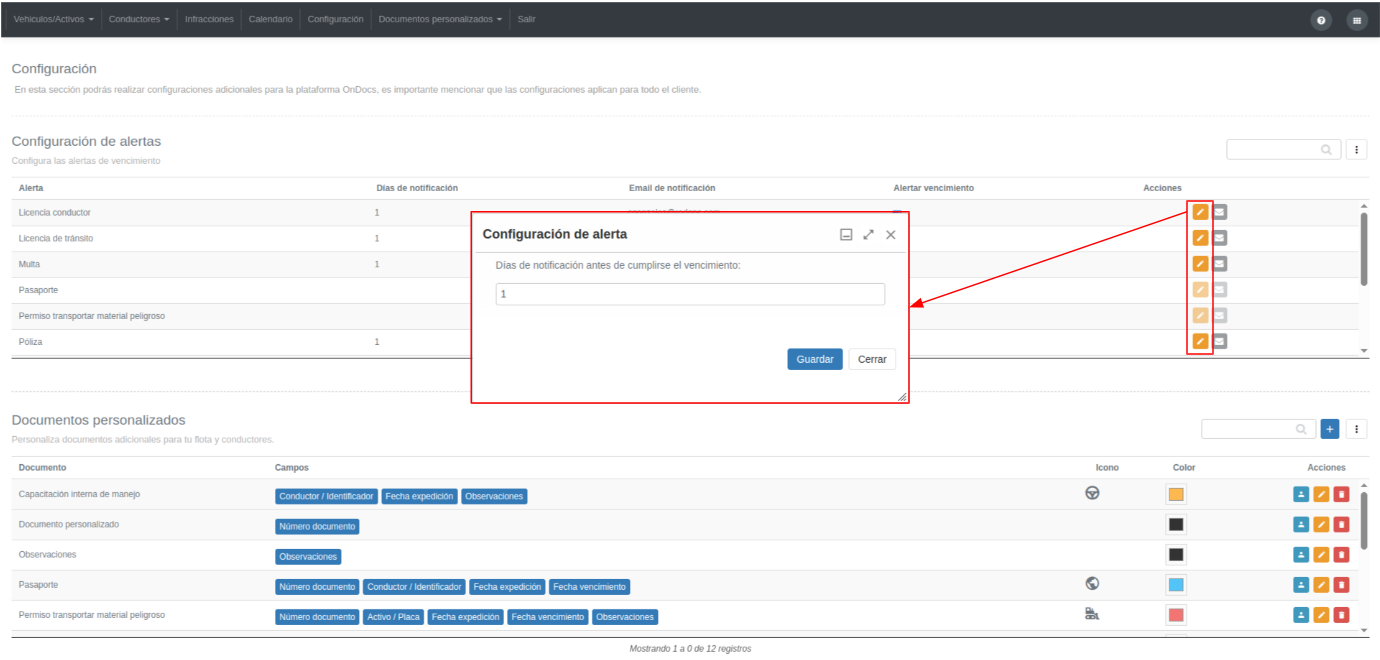This screenshot has width=1380, height=660.
Task: Click user icon for Permiso transportar material peligroso
Action: click(x=1301, y=615)
